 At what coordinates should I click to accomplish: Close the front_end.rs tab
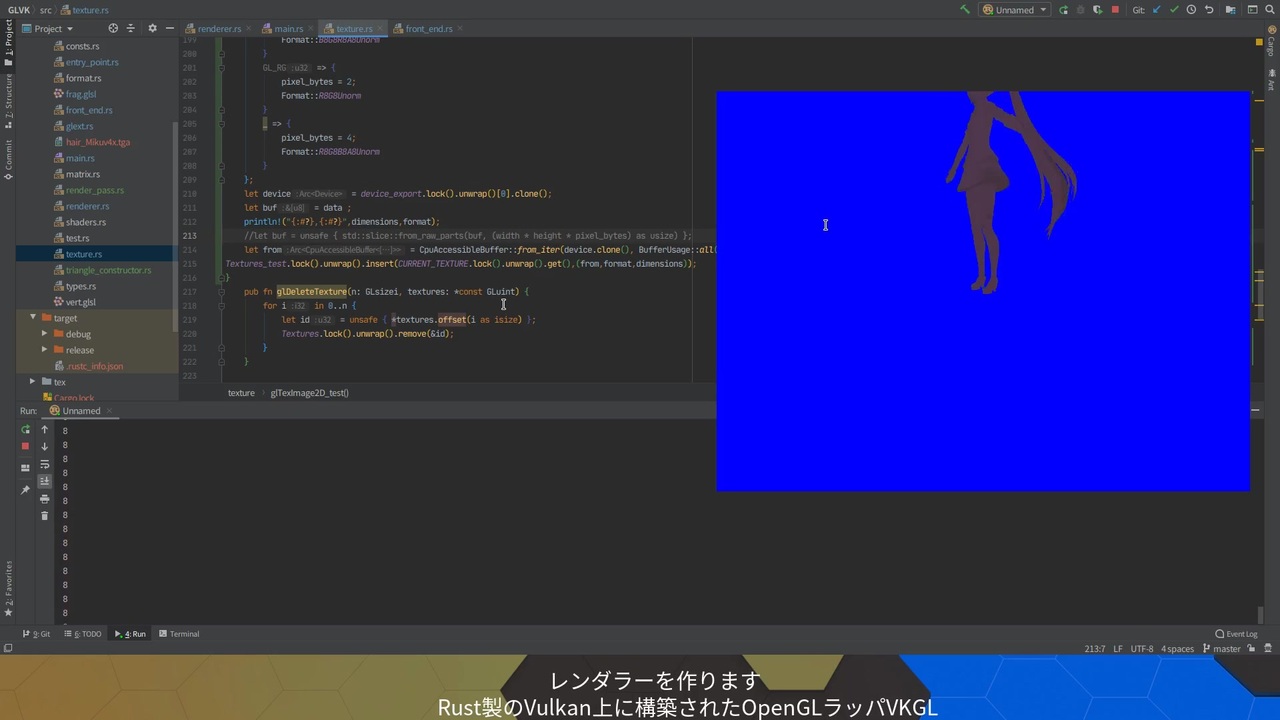point(461,29)
